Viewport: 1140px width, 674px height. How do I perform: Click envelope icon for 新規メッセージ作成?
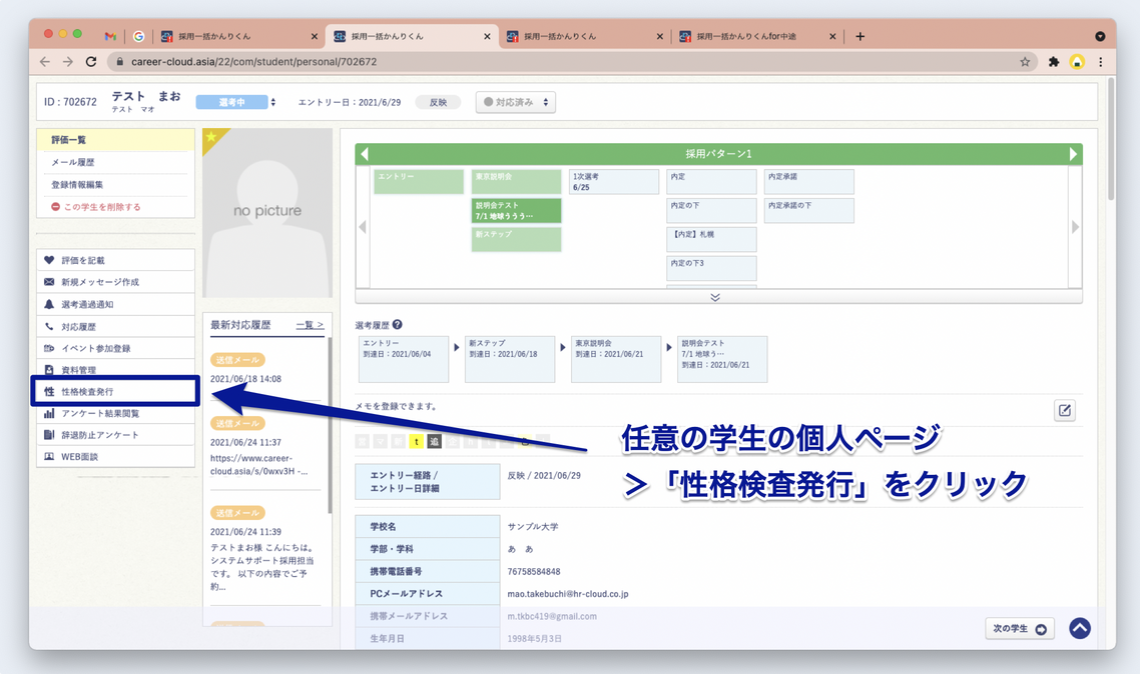tap(49, 282)
